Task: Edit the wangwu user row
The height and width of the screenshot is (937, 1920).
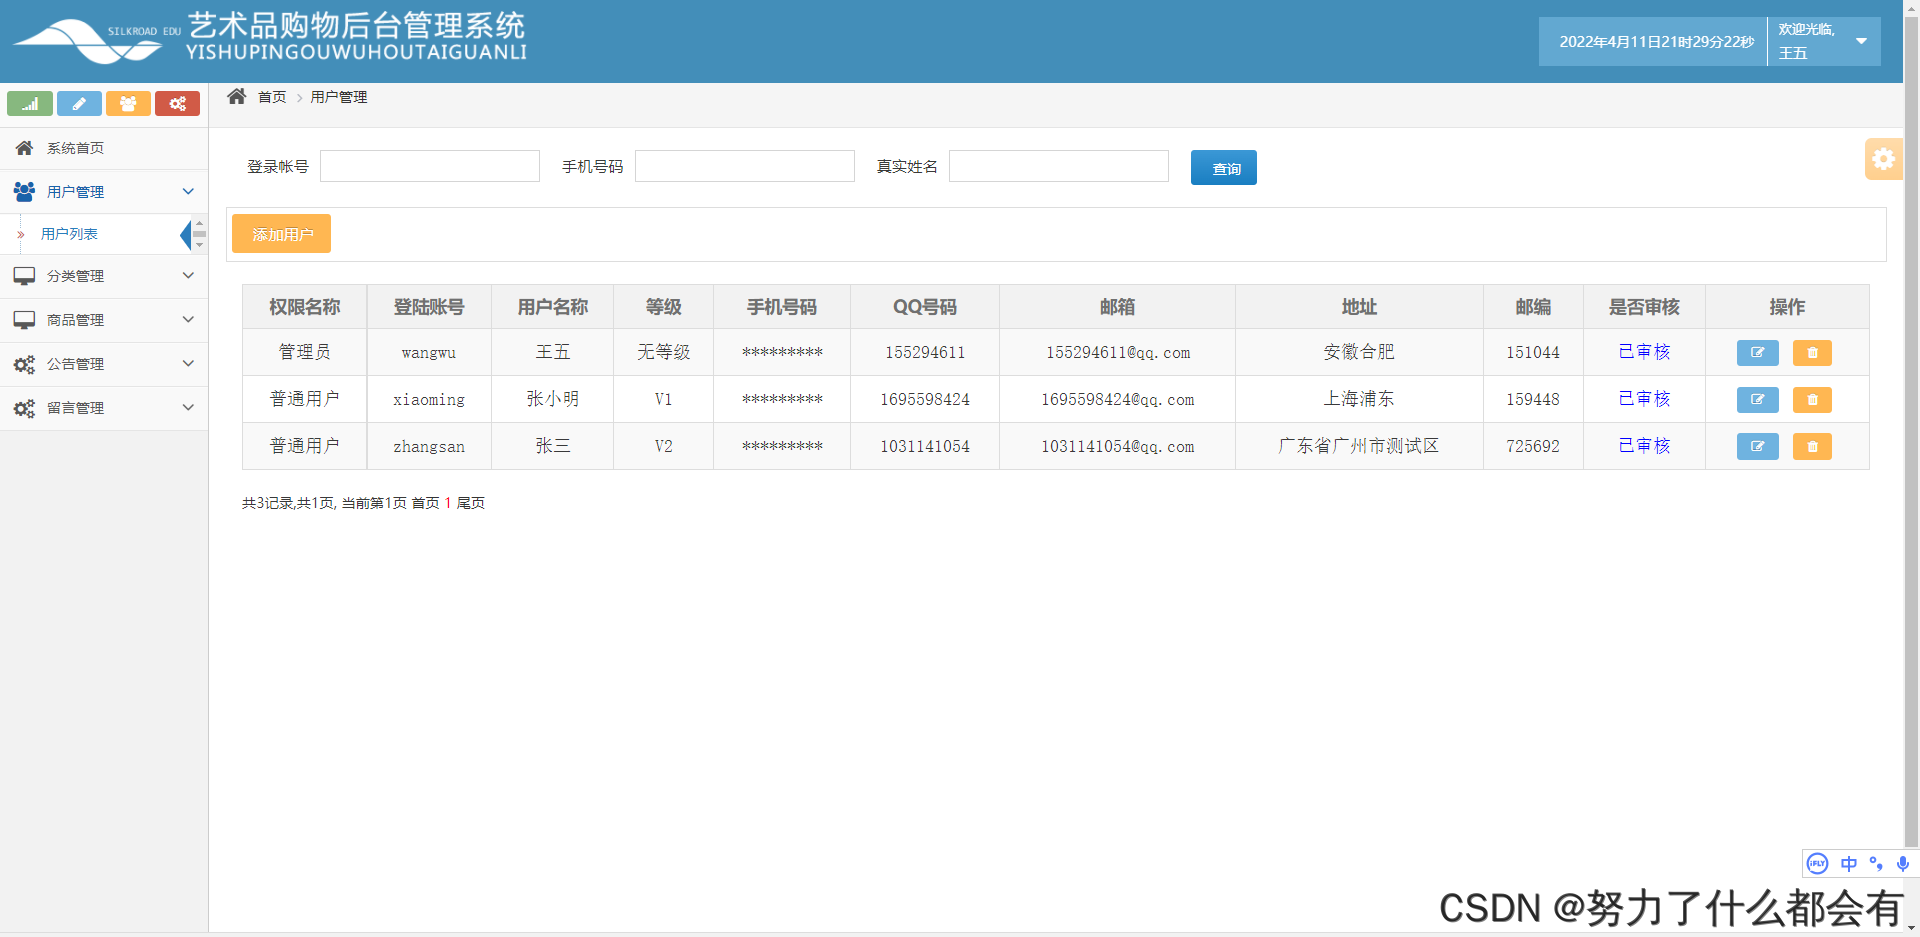Action: point(1757,353)
